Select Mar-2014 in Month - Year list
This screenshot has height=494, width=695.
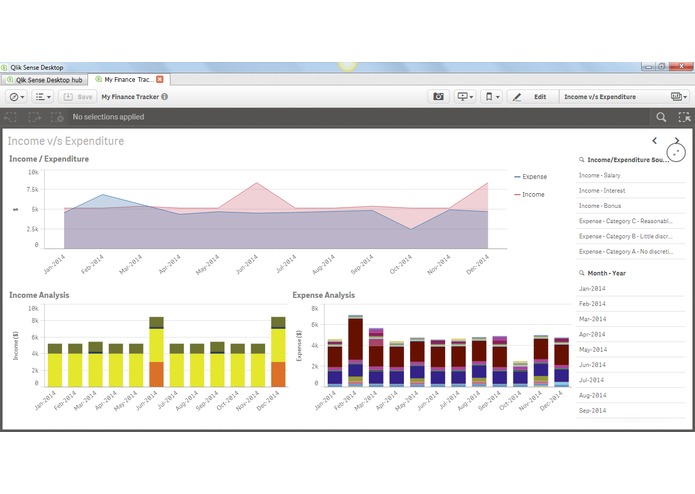[x=631, y=319]
